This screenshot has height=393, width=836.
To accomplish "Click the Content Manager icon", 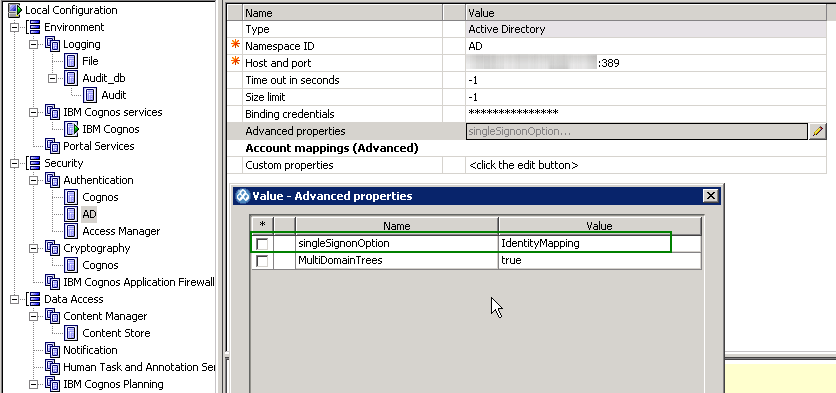I will point(53,316).
